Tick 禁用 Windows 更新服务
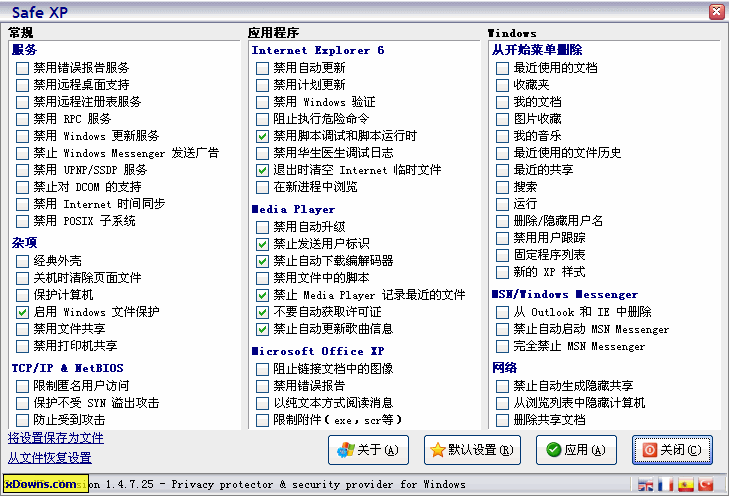Viewport: 729px width, 496px height. coord(22,136)
